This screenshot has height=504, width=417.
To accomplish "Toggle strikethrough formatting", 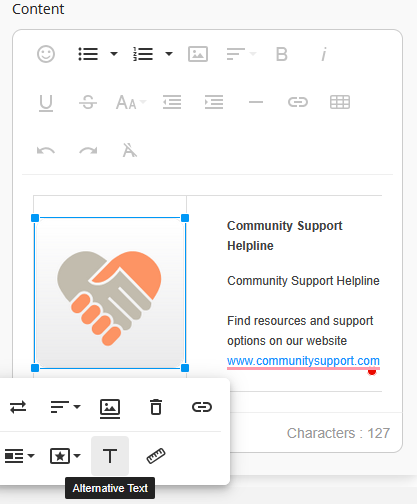I will [88, 102].
